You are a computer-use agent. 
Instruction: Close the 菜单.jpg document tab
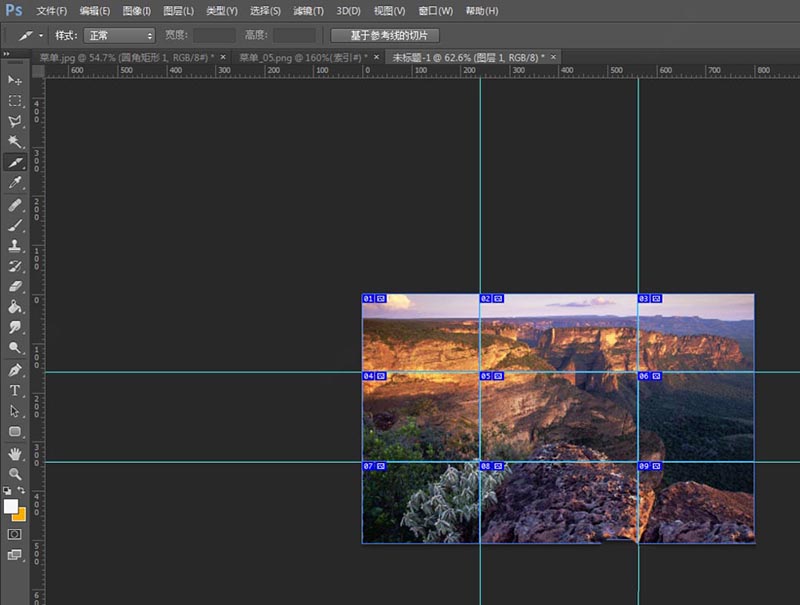(222, 58)
